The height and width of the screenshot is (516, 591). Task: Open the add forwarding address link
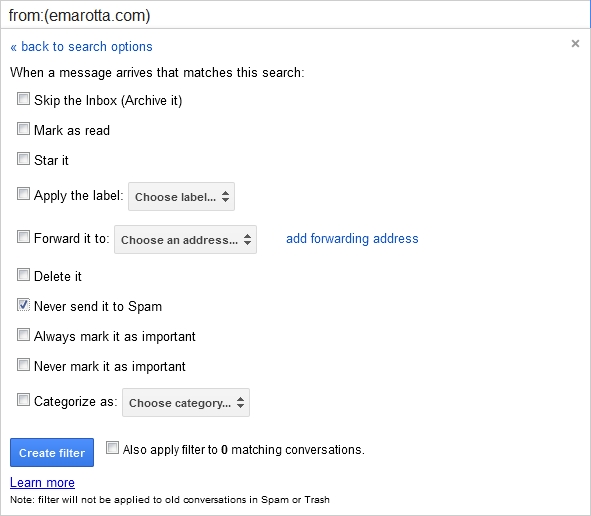tap(352, 239)
